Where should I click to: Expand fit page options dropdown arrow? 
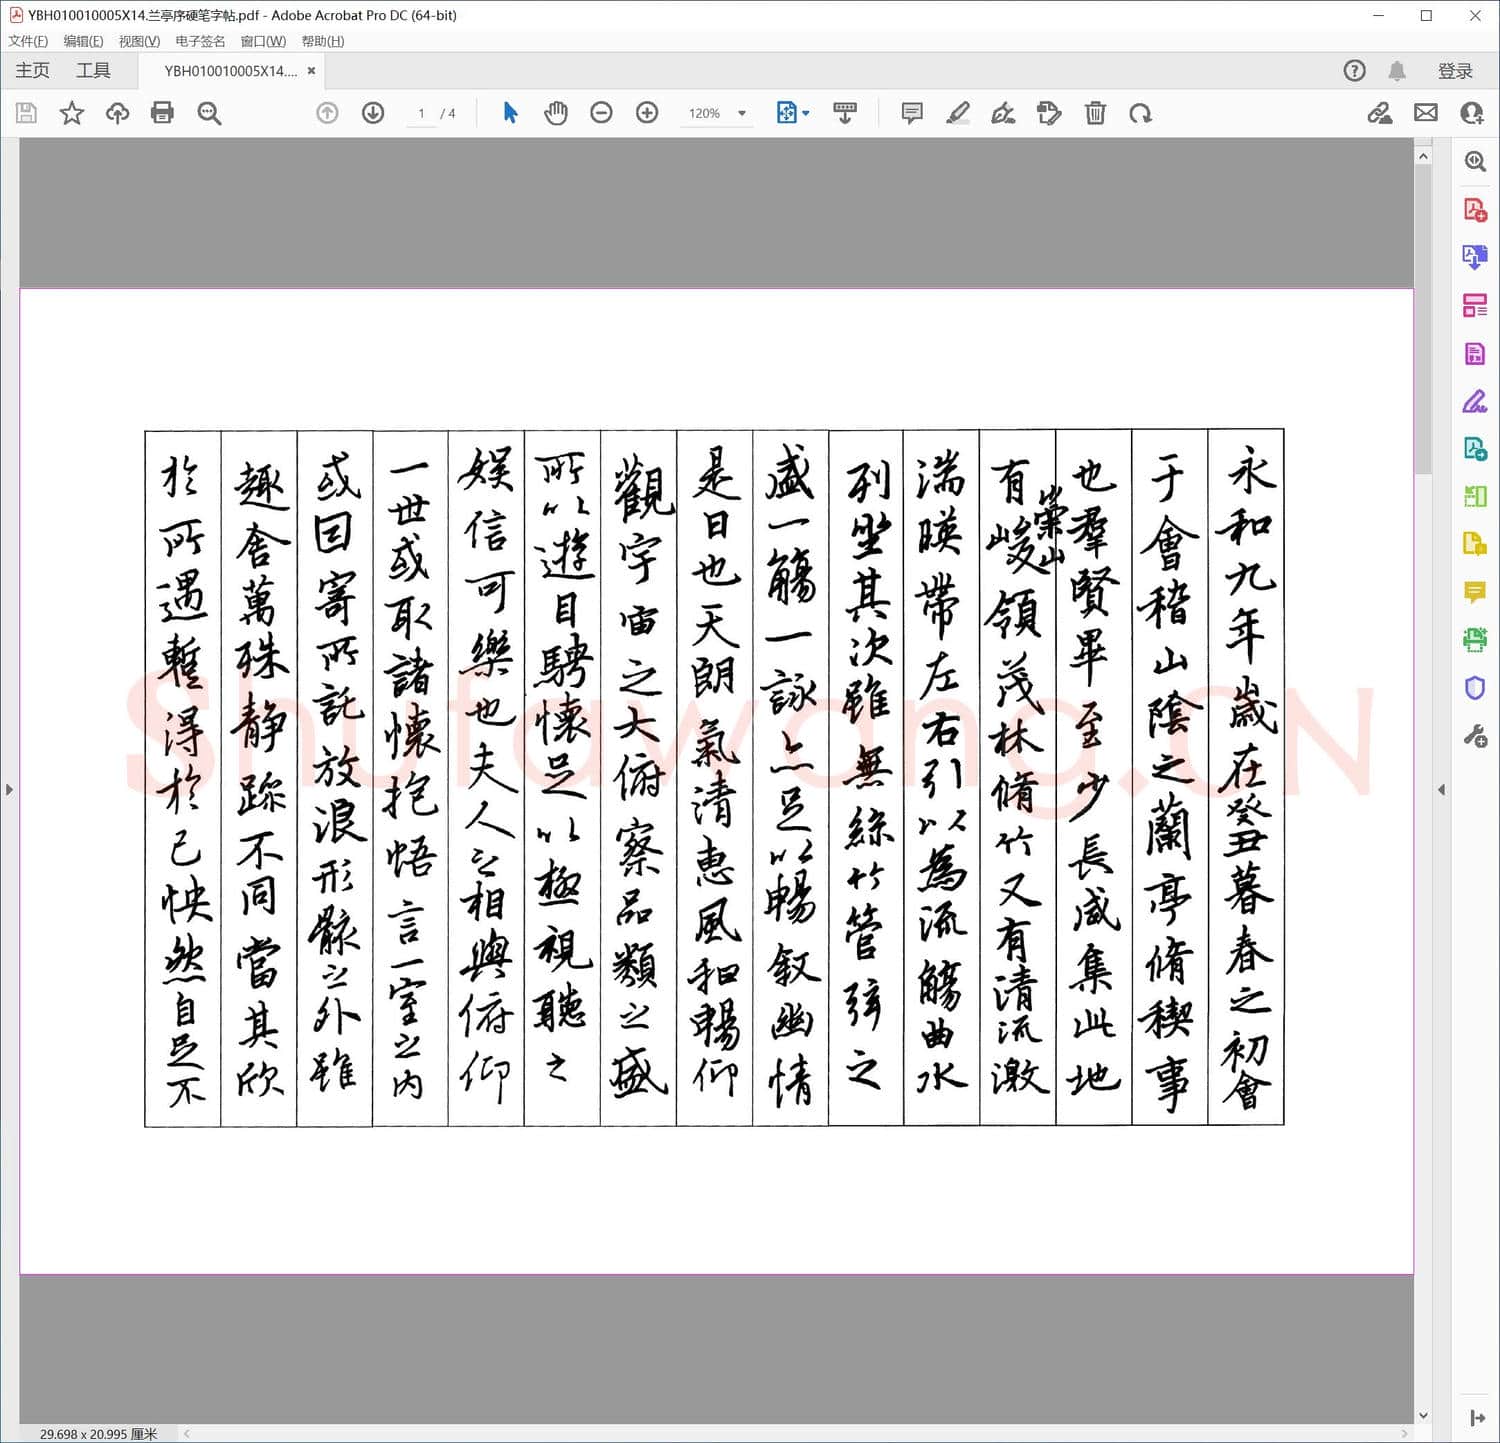point(806,113)
